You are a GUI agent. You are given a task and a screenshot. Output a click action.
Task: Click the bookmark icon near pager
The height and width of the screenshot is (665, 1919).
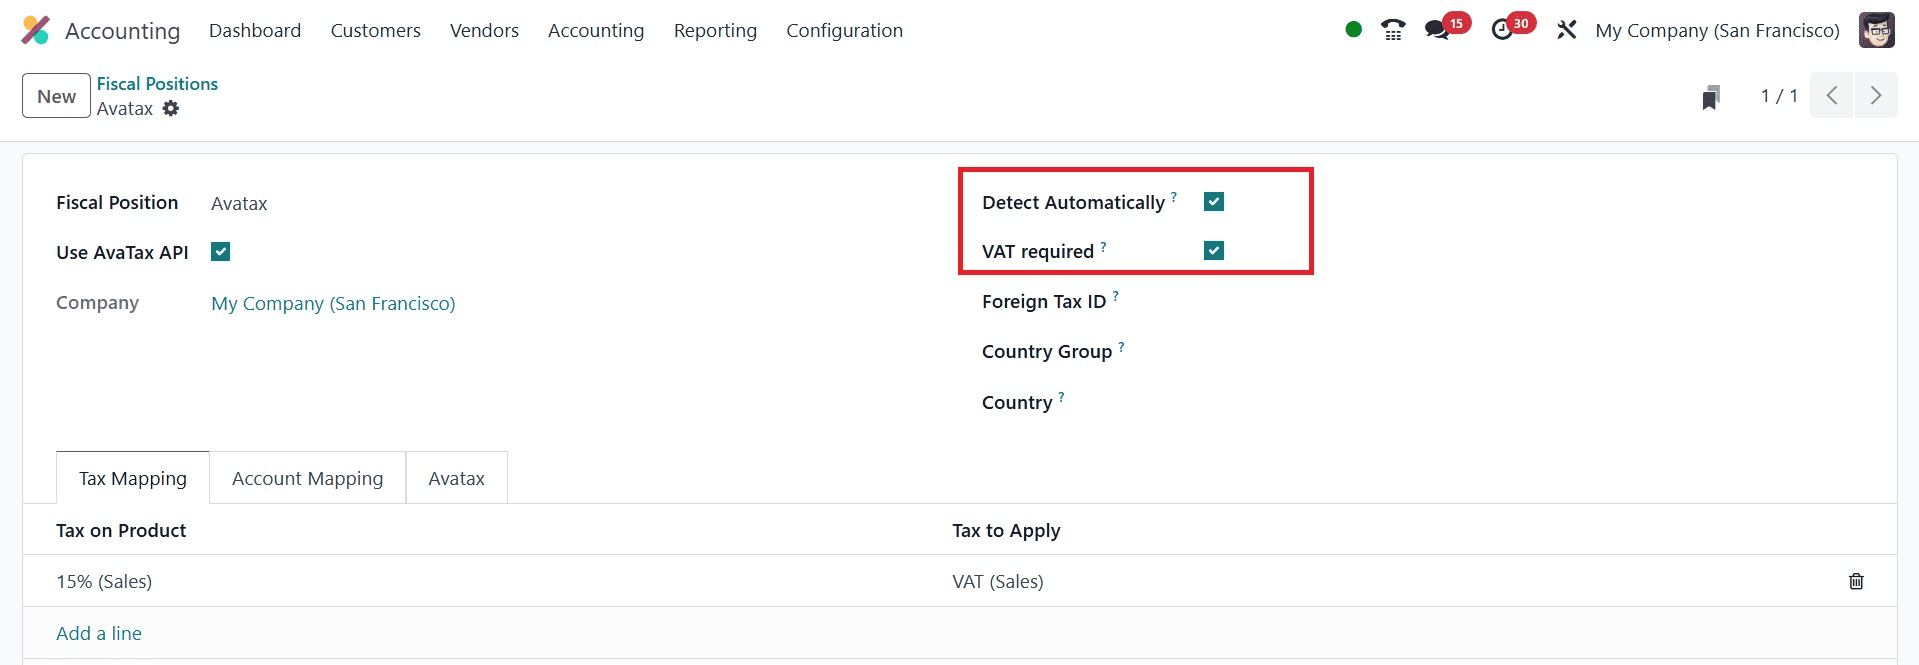click(x=1711, y=97)
